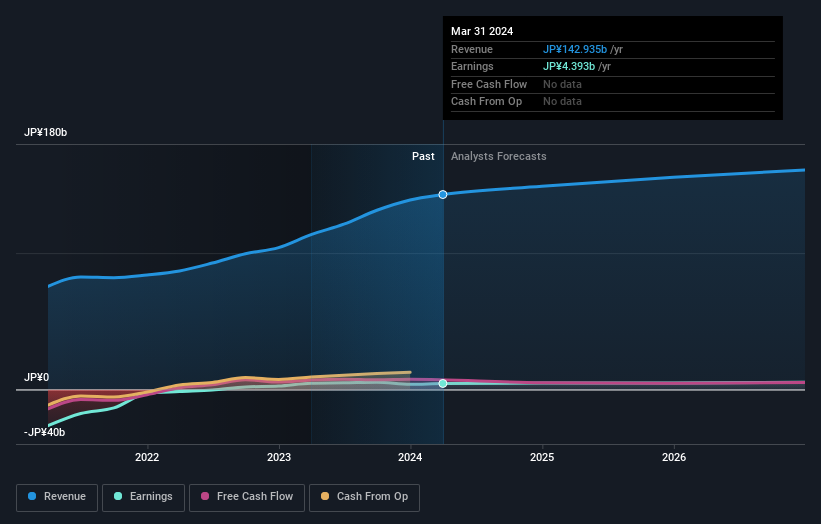Toggle the Free Cash Flow legend series
Image resolution: width=821 pixels, height=524 pixels.
pos(247,497)
